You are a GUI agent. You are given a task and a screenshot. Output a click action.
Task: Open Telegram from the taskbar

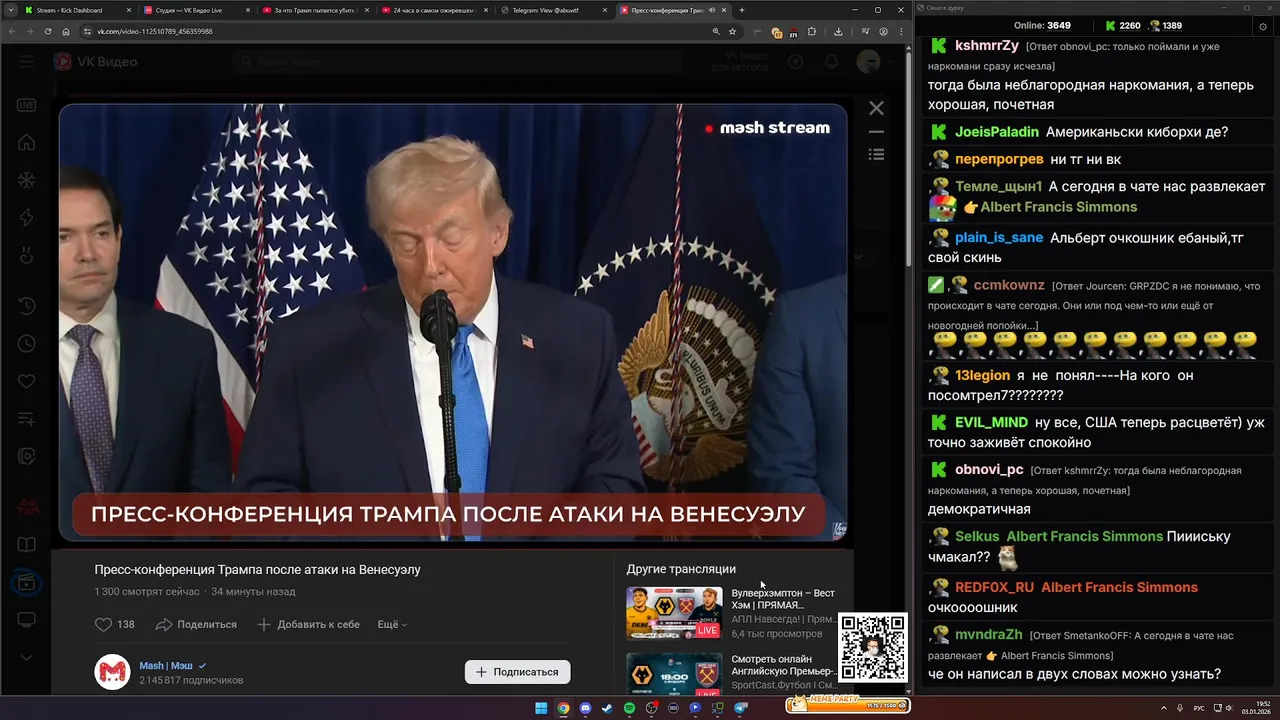pyautogui.click(x=741, y=708)
